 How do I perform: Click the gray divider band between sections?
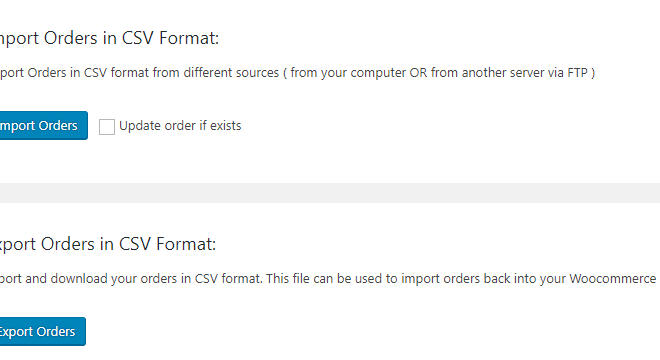point(330,193)
